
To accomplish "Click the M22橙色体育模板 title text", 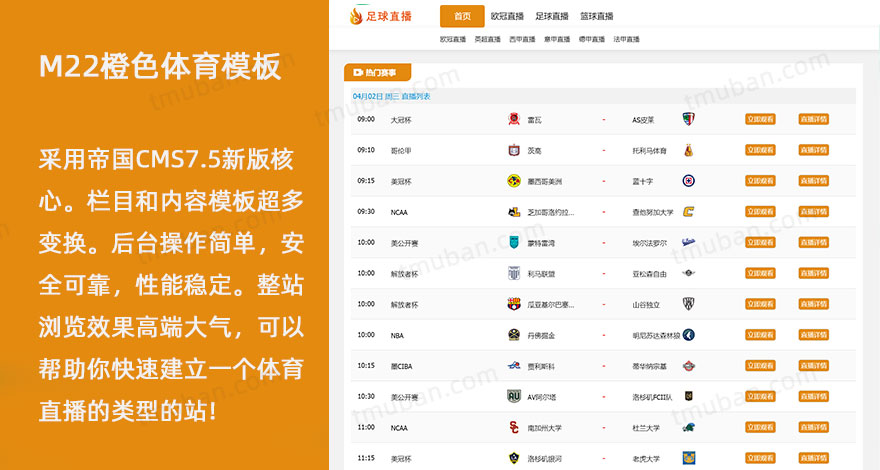I will (160, 66).
